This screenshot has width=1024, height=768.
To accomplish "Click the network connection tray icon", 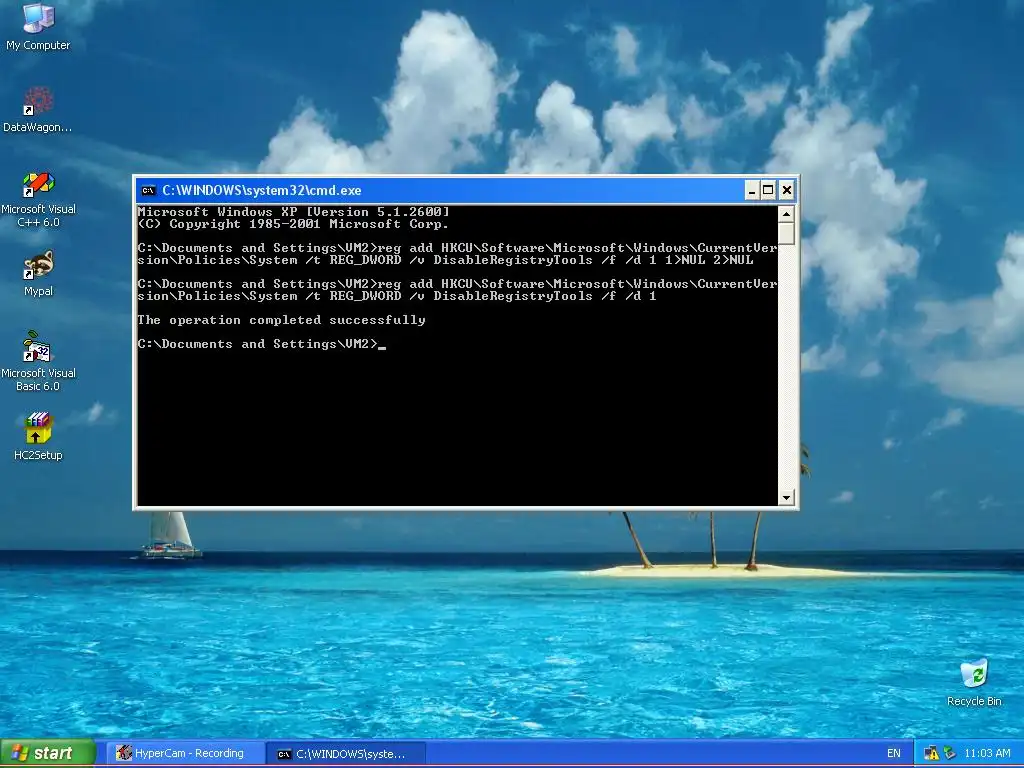I will [950, 753].
